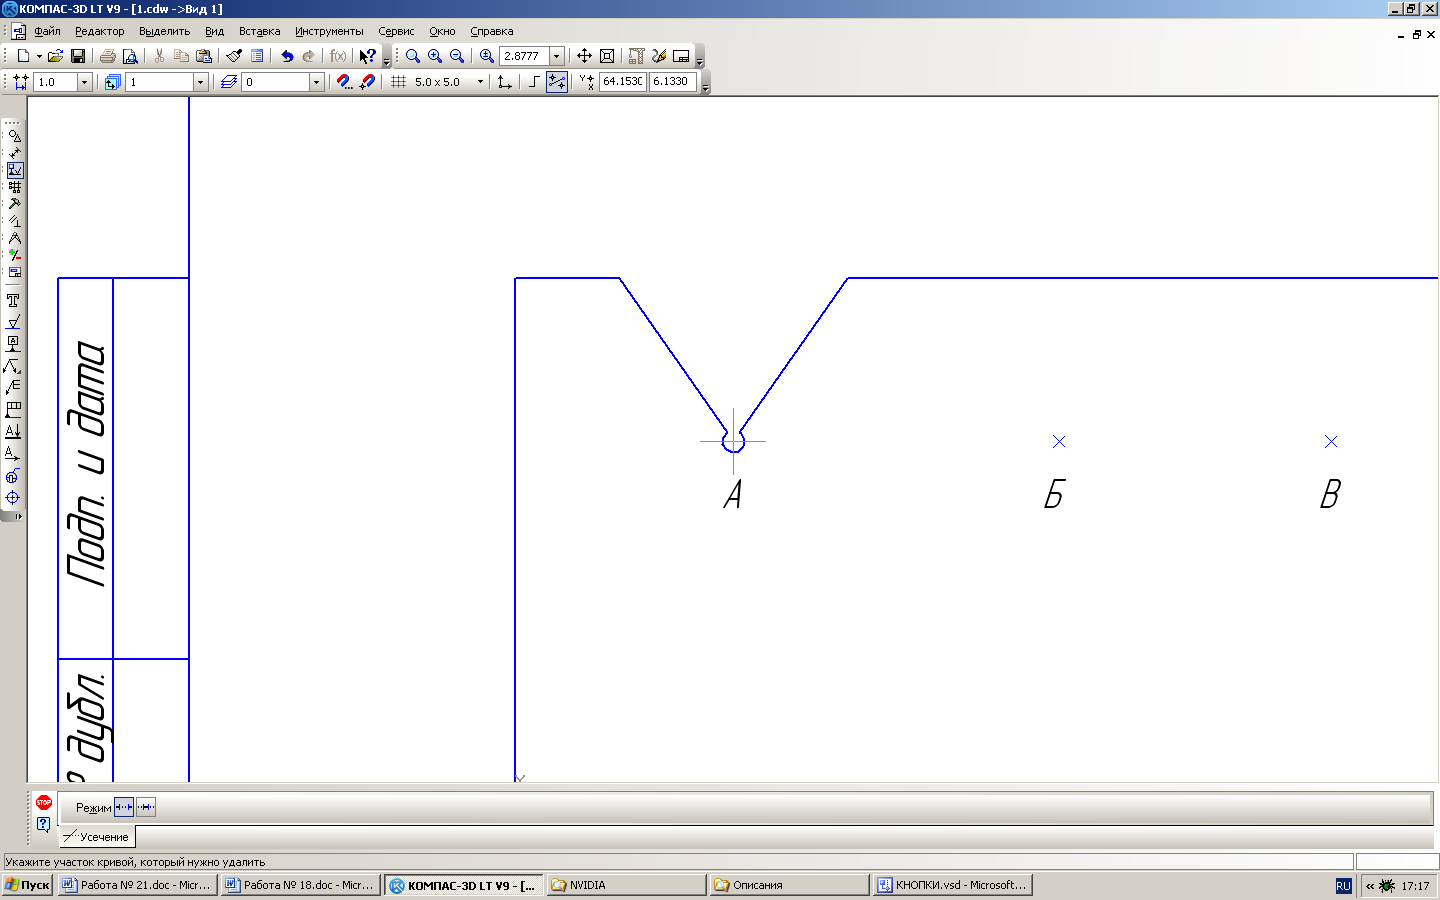Open the Сервис menu

pyautogui.click(x=396, y=31)
